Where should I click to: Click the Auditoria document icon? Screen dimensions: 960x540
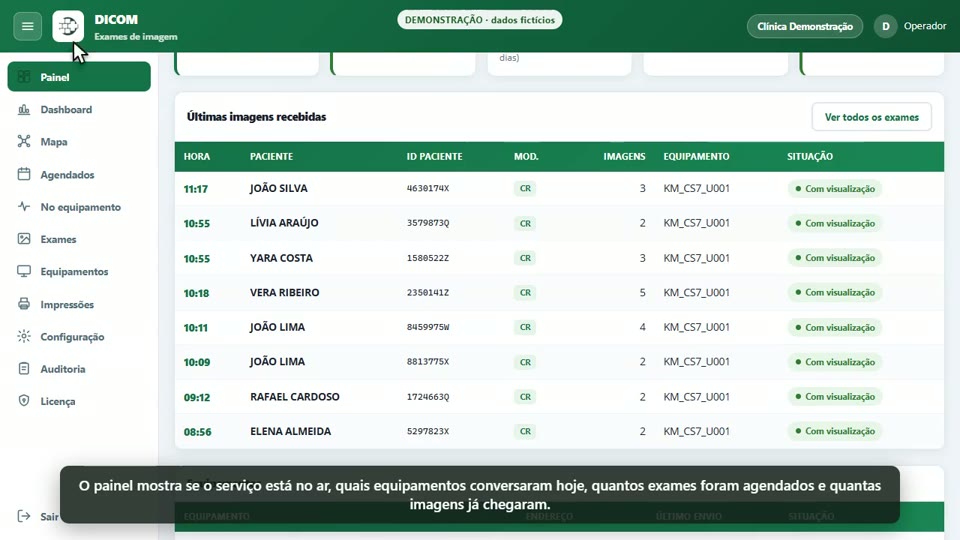tap(24, 369)
